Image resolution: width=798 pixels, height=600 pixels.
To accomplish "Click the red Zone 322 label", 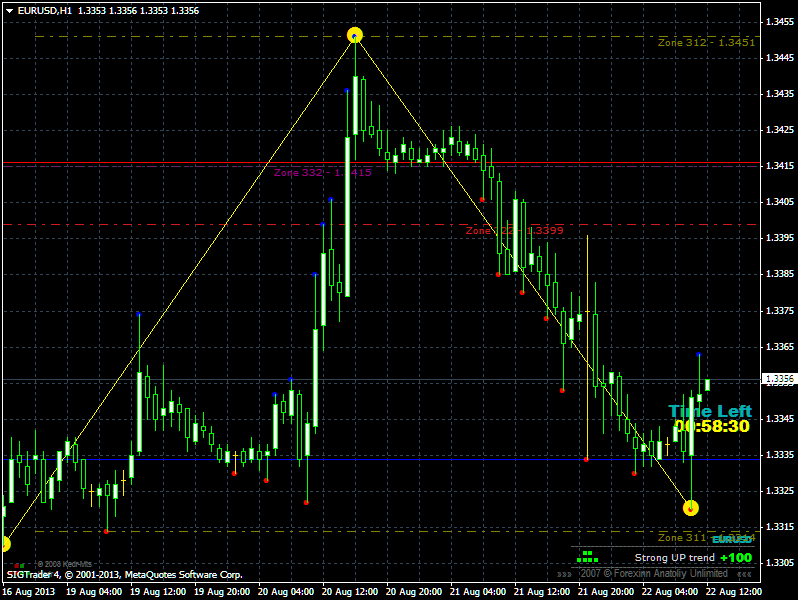I will tap(514, 230).
